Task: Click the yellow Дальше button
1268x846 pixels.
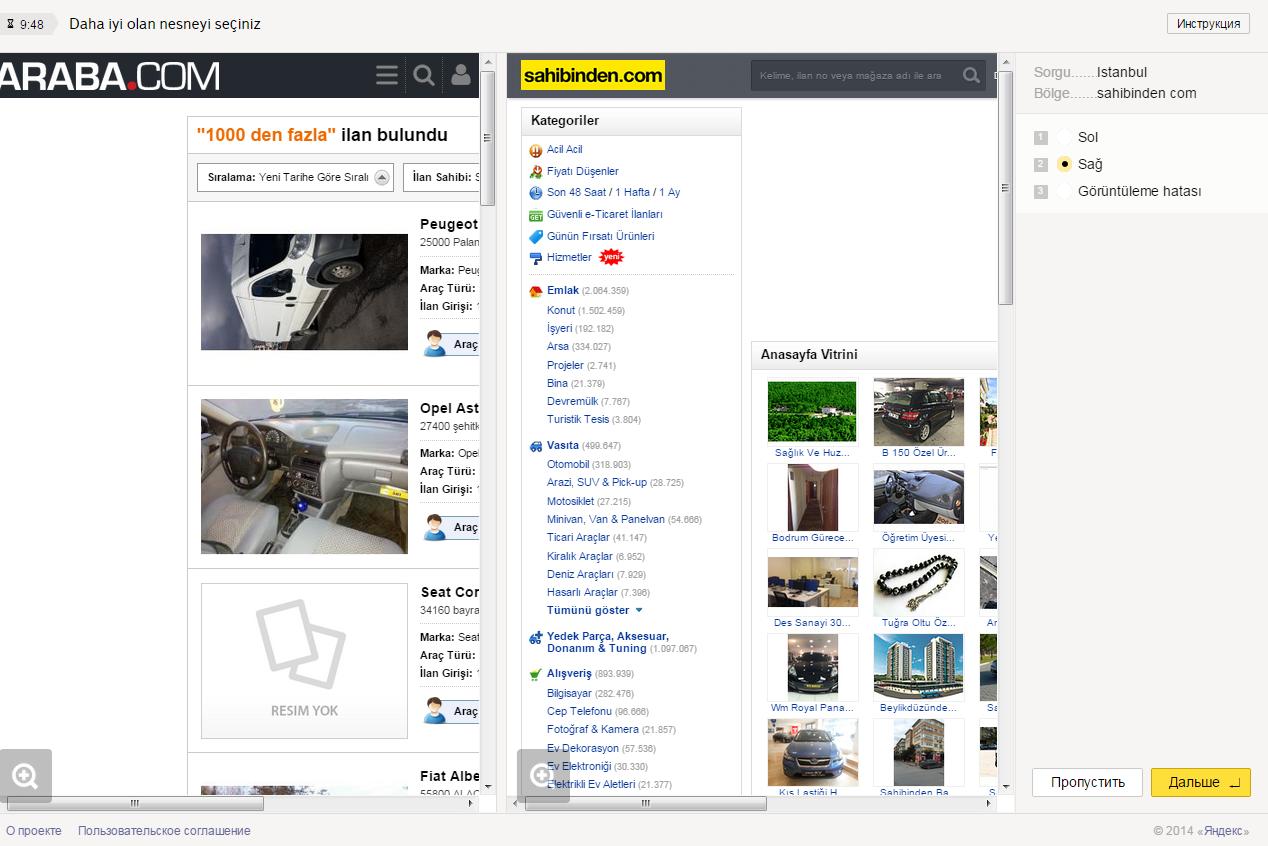Action: click(1201, 782)
